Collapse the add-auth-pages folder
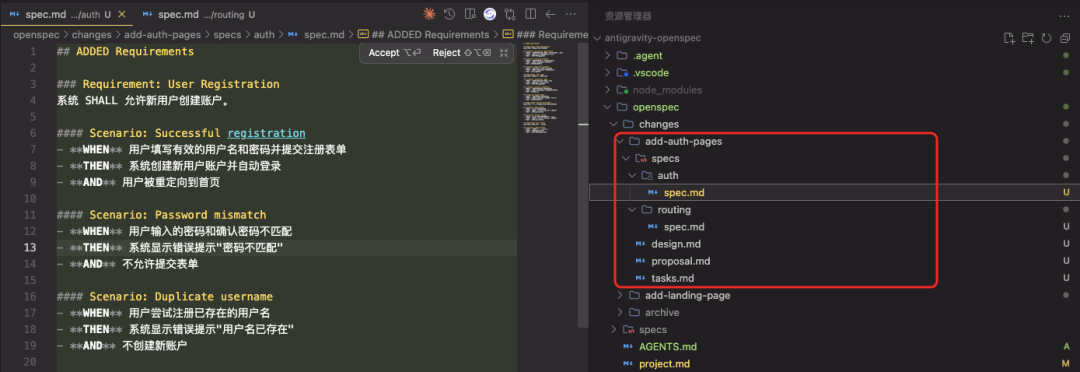Viewport: 1080px width, 372px height. point(619,141)
